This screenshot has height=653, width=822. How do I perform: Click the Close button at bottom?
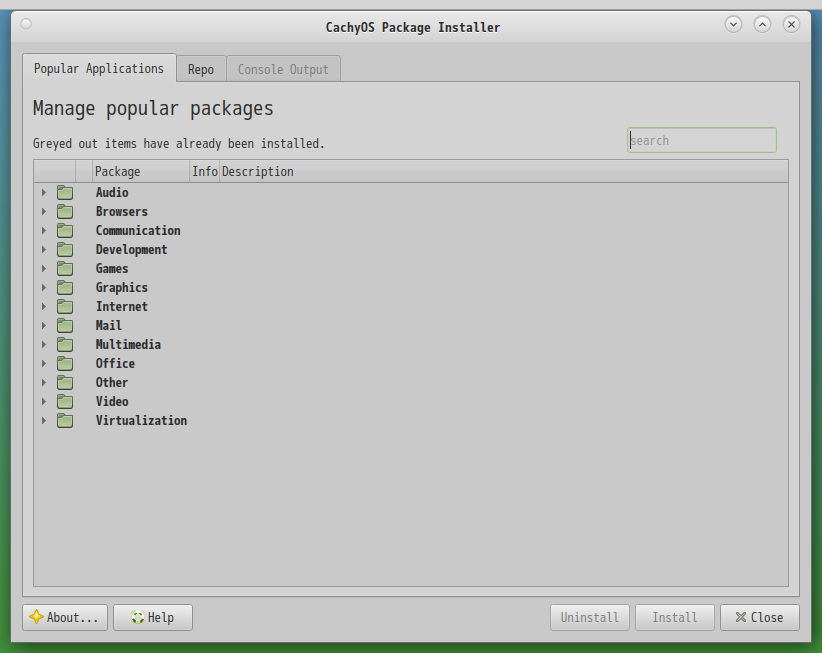[760, 617]
